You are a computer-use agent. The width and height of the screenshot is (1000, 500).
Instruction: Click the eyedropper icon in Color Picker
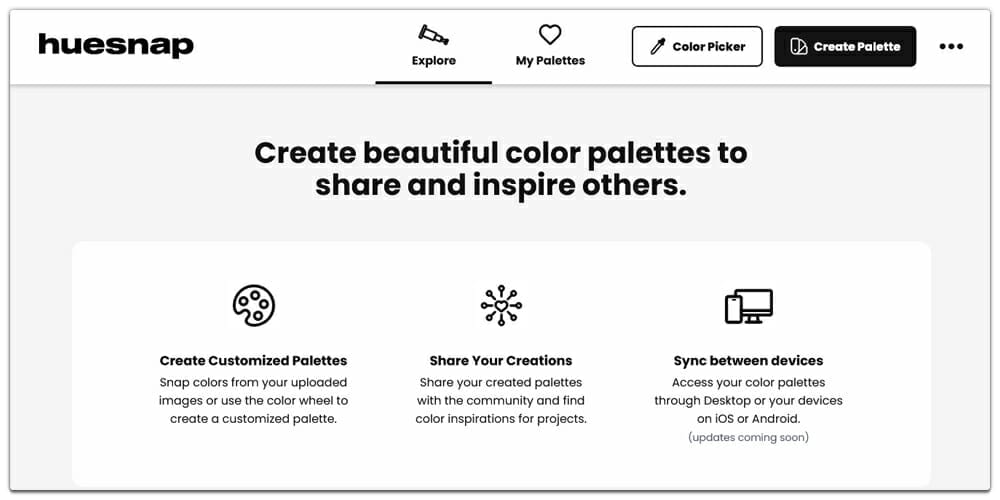click(658, 46)
